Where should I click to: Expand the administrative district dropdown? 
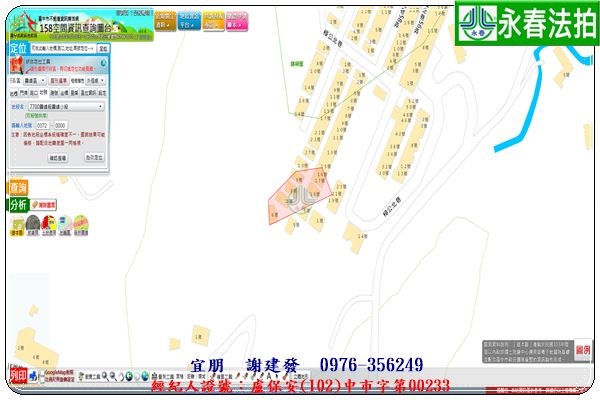pos(34,81)
